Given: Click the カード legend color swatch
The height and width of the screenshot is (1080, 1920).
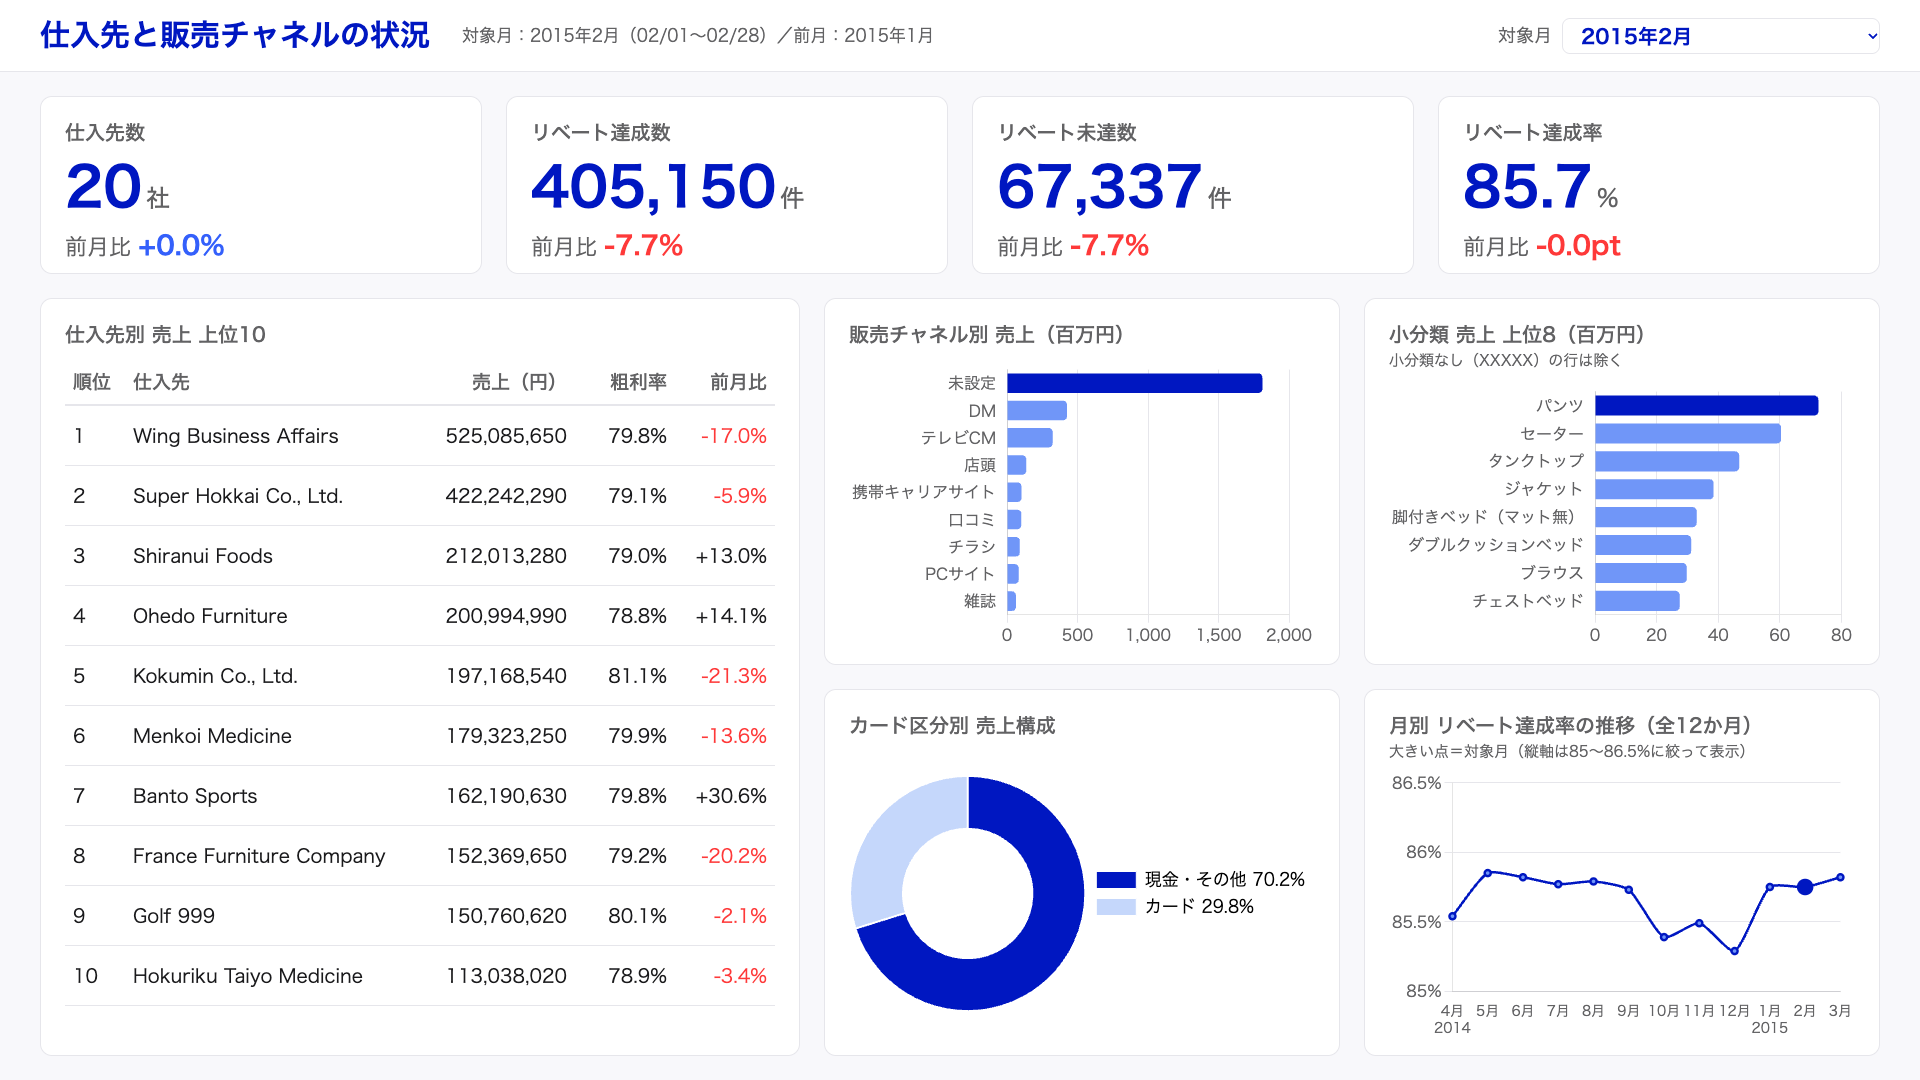Looking at the screenshot, I should [x=1116, y=907].
